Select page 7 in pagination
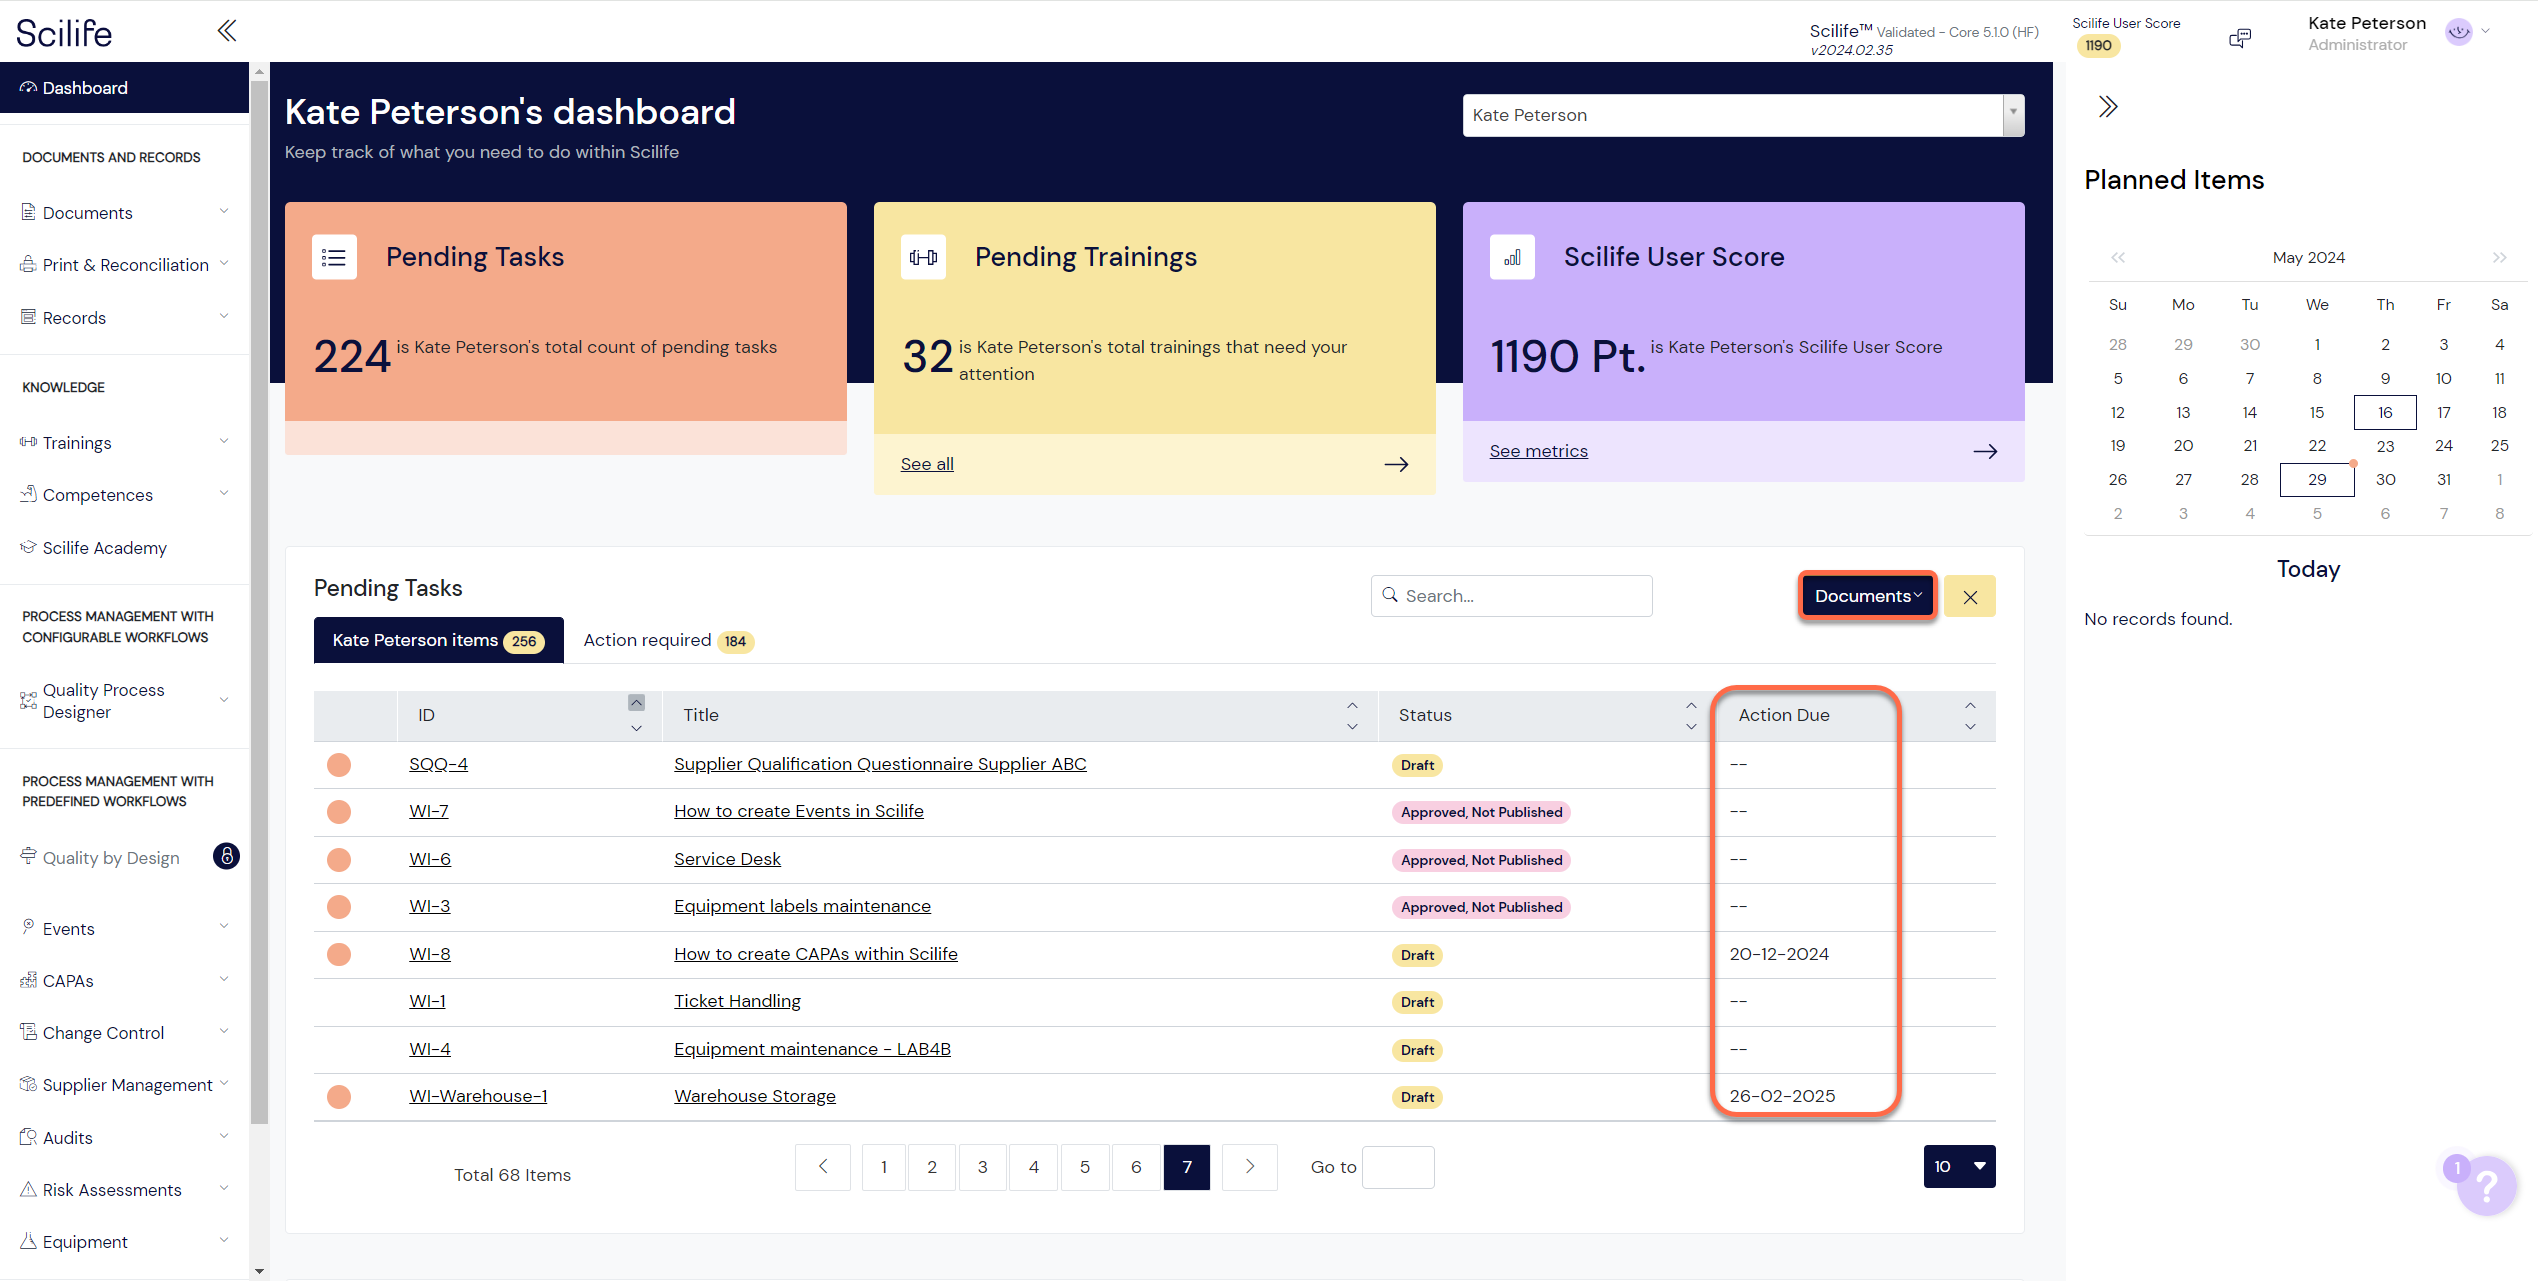 point(1187,1167)
